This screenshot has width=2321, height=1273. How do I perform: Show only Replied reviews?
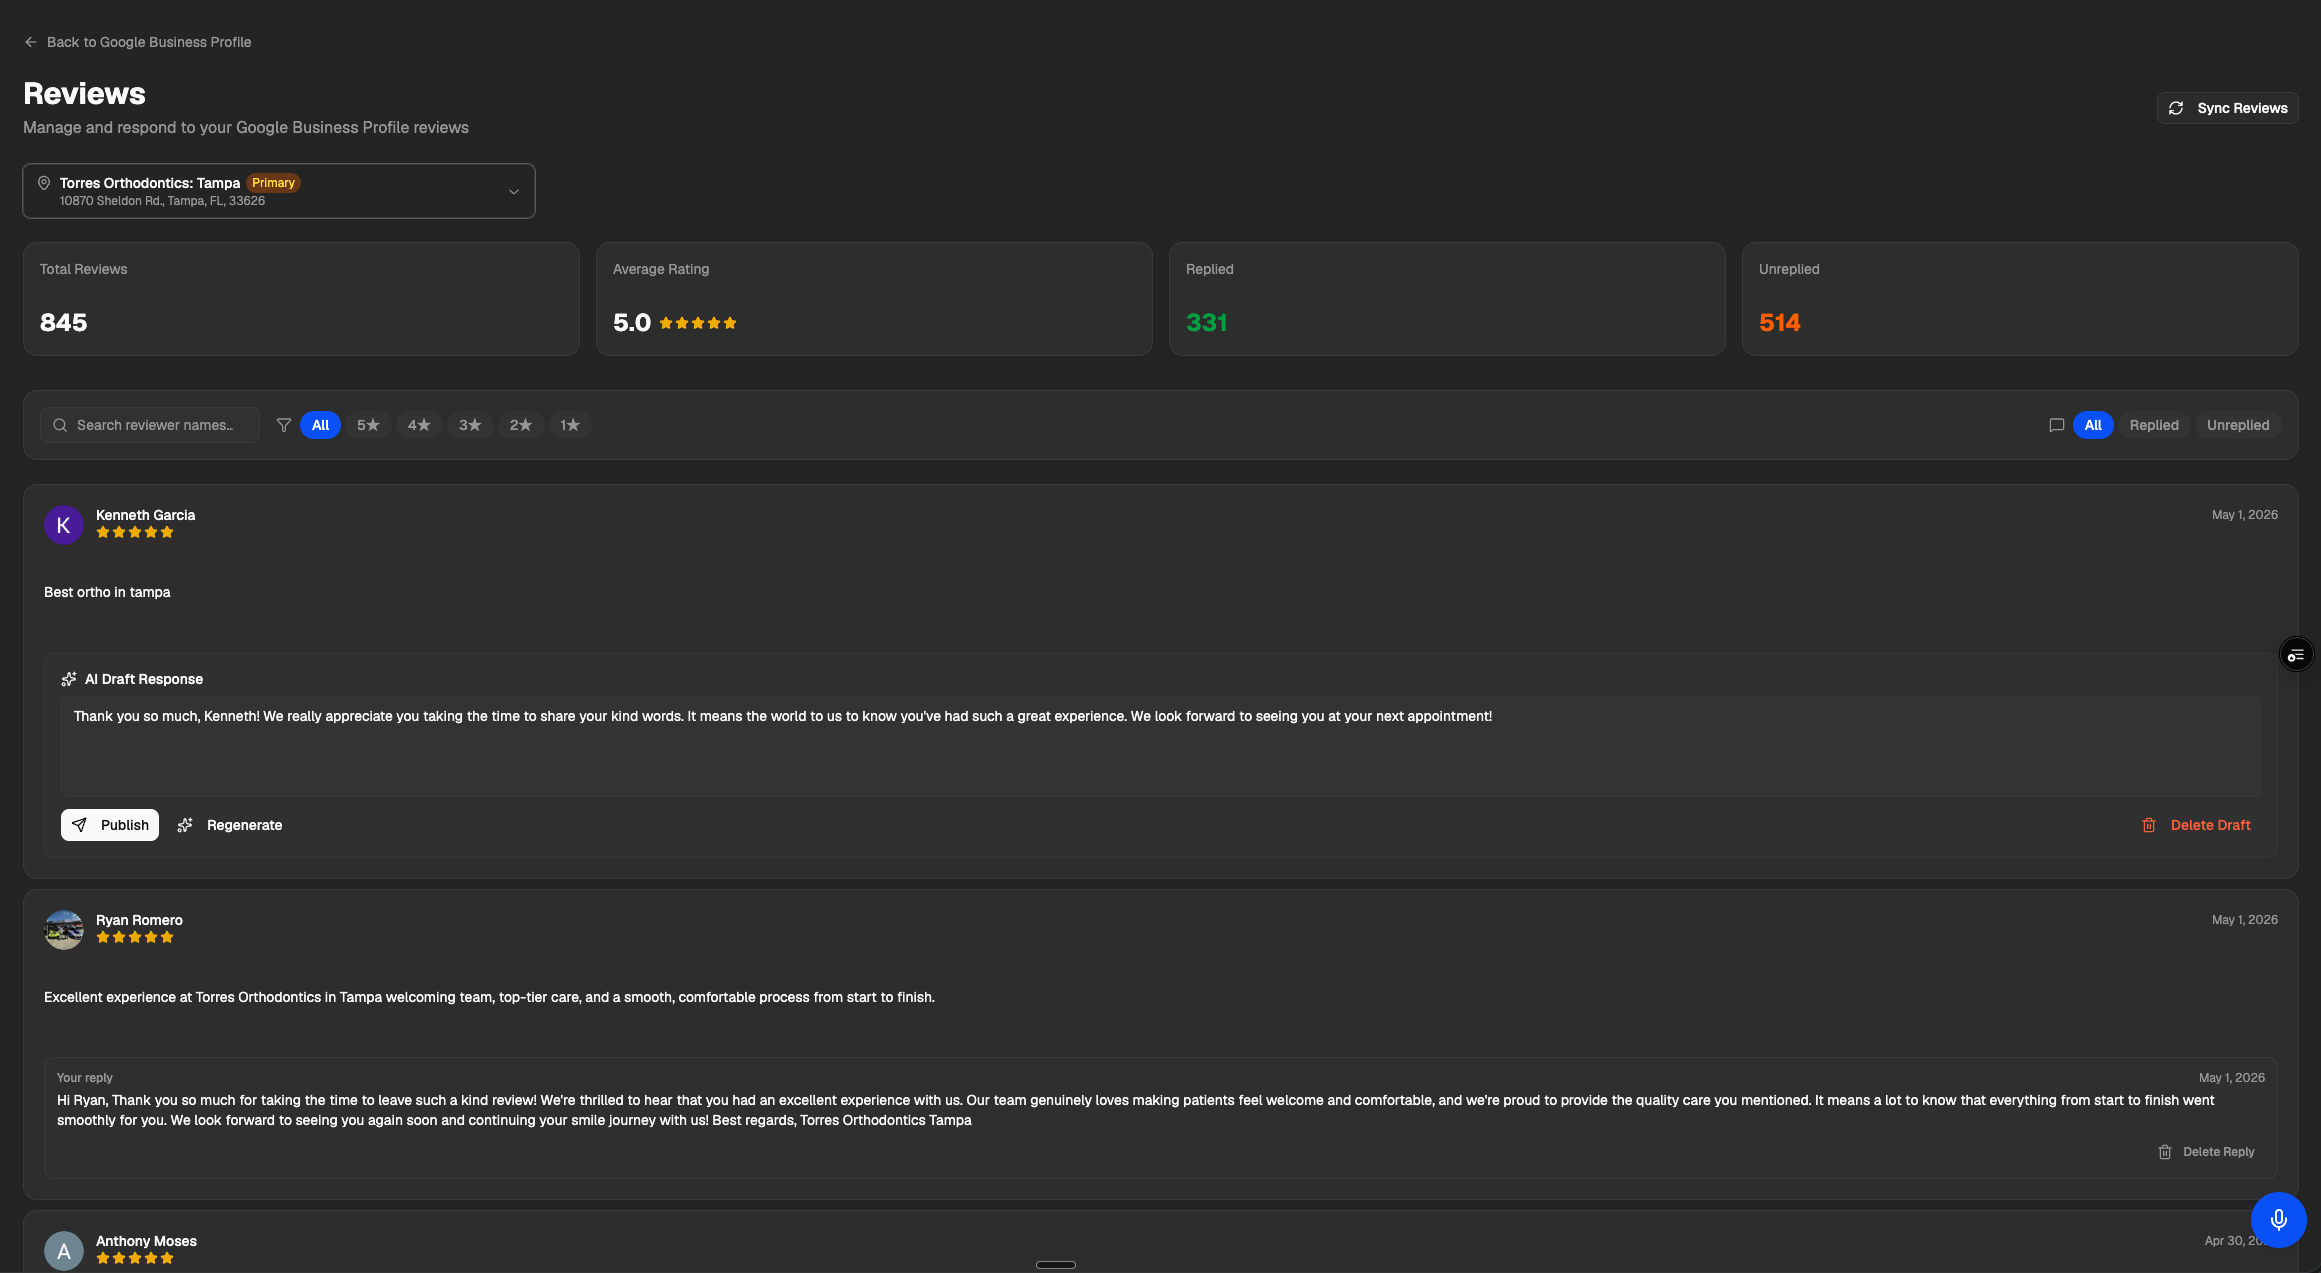2154,425
